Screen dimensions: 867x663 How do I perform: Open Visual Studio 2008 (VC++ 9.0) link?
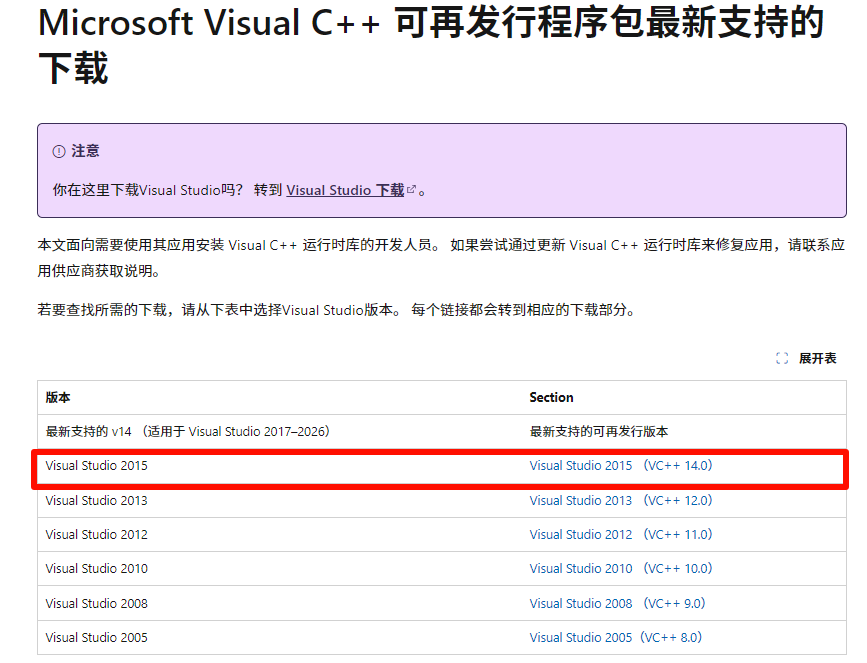(x=618, y=603)
